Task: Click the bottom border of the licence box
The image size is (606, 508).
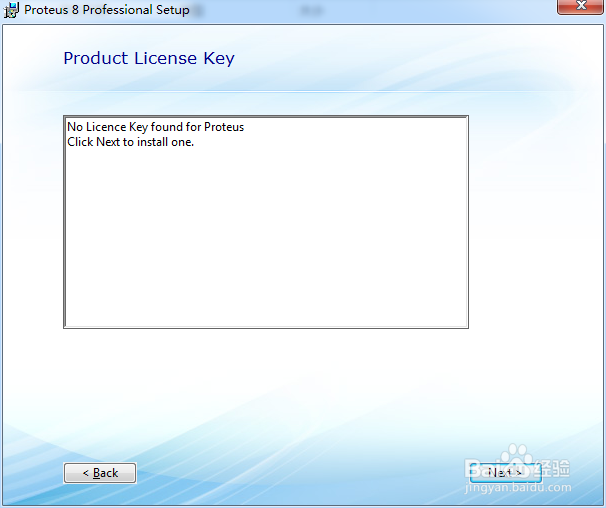Action: pyautogui.click(x=266, y=327)
